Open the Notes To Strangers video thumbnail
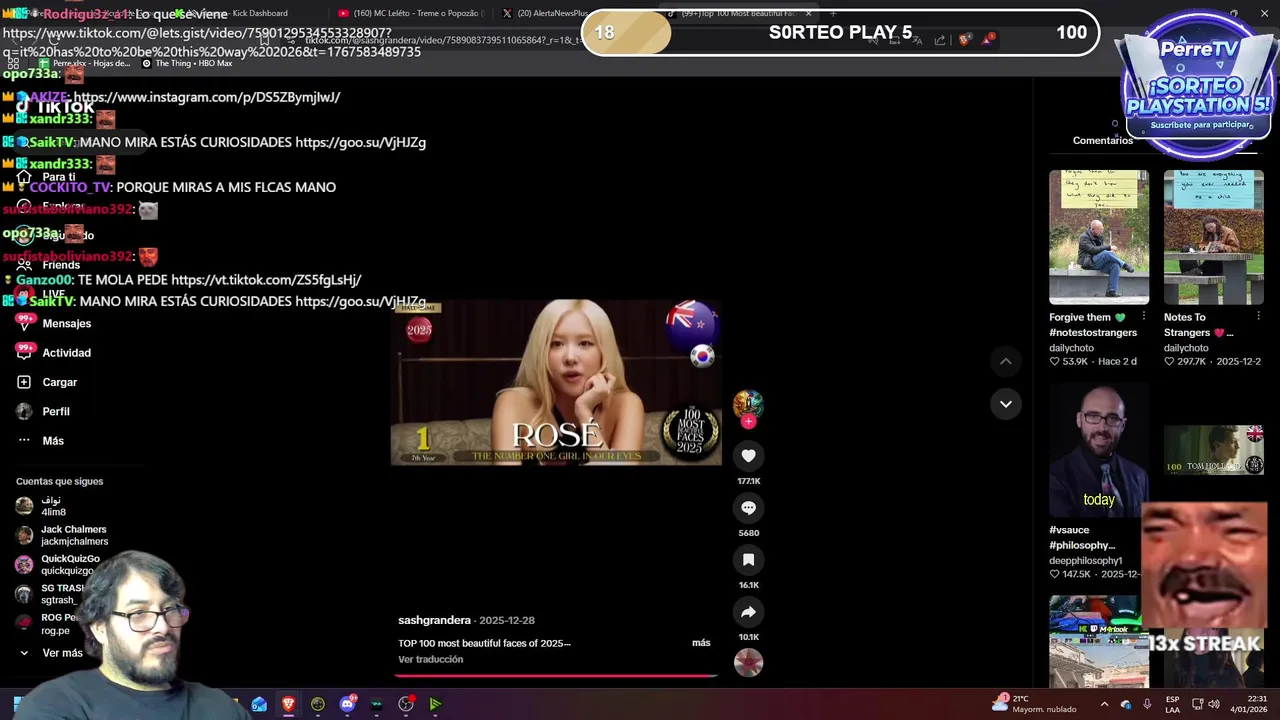The width and height of the screenshot is (1280, 720). click(1213, 237)
